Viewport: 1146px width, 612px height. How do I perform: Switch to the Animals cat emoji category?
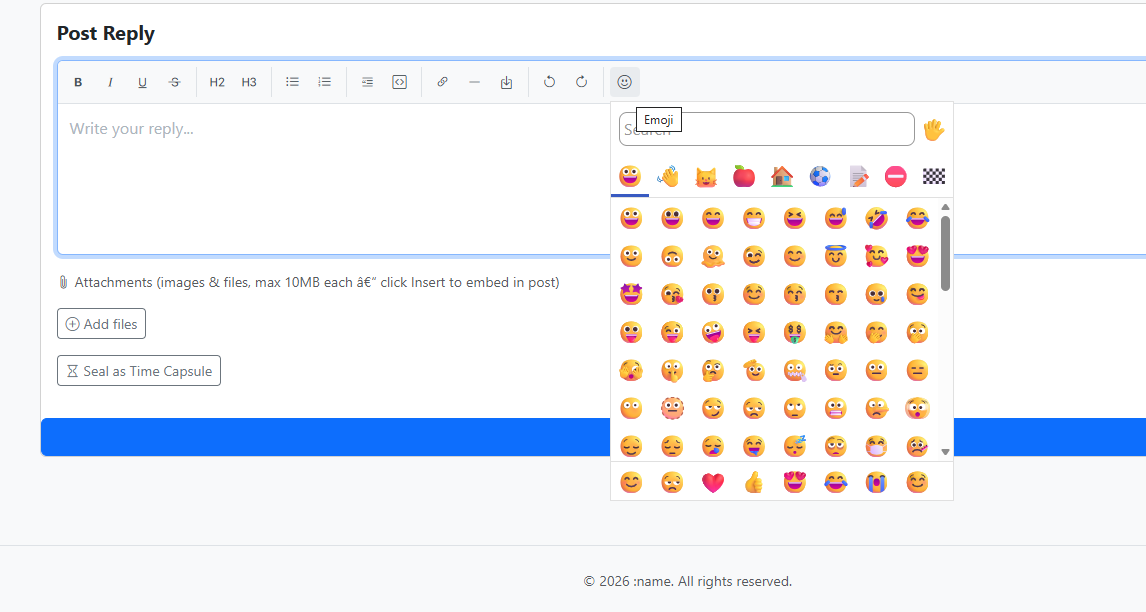(x=706, y=177)
